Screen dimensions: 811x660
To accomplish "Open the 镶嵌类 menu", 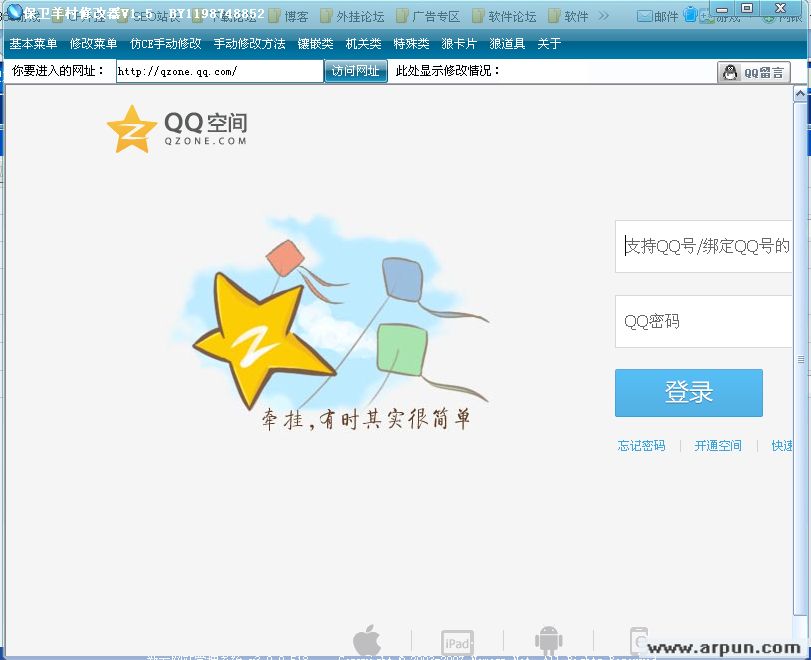I will pyautogui.click(x=316, y=44).
